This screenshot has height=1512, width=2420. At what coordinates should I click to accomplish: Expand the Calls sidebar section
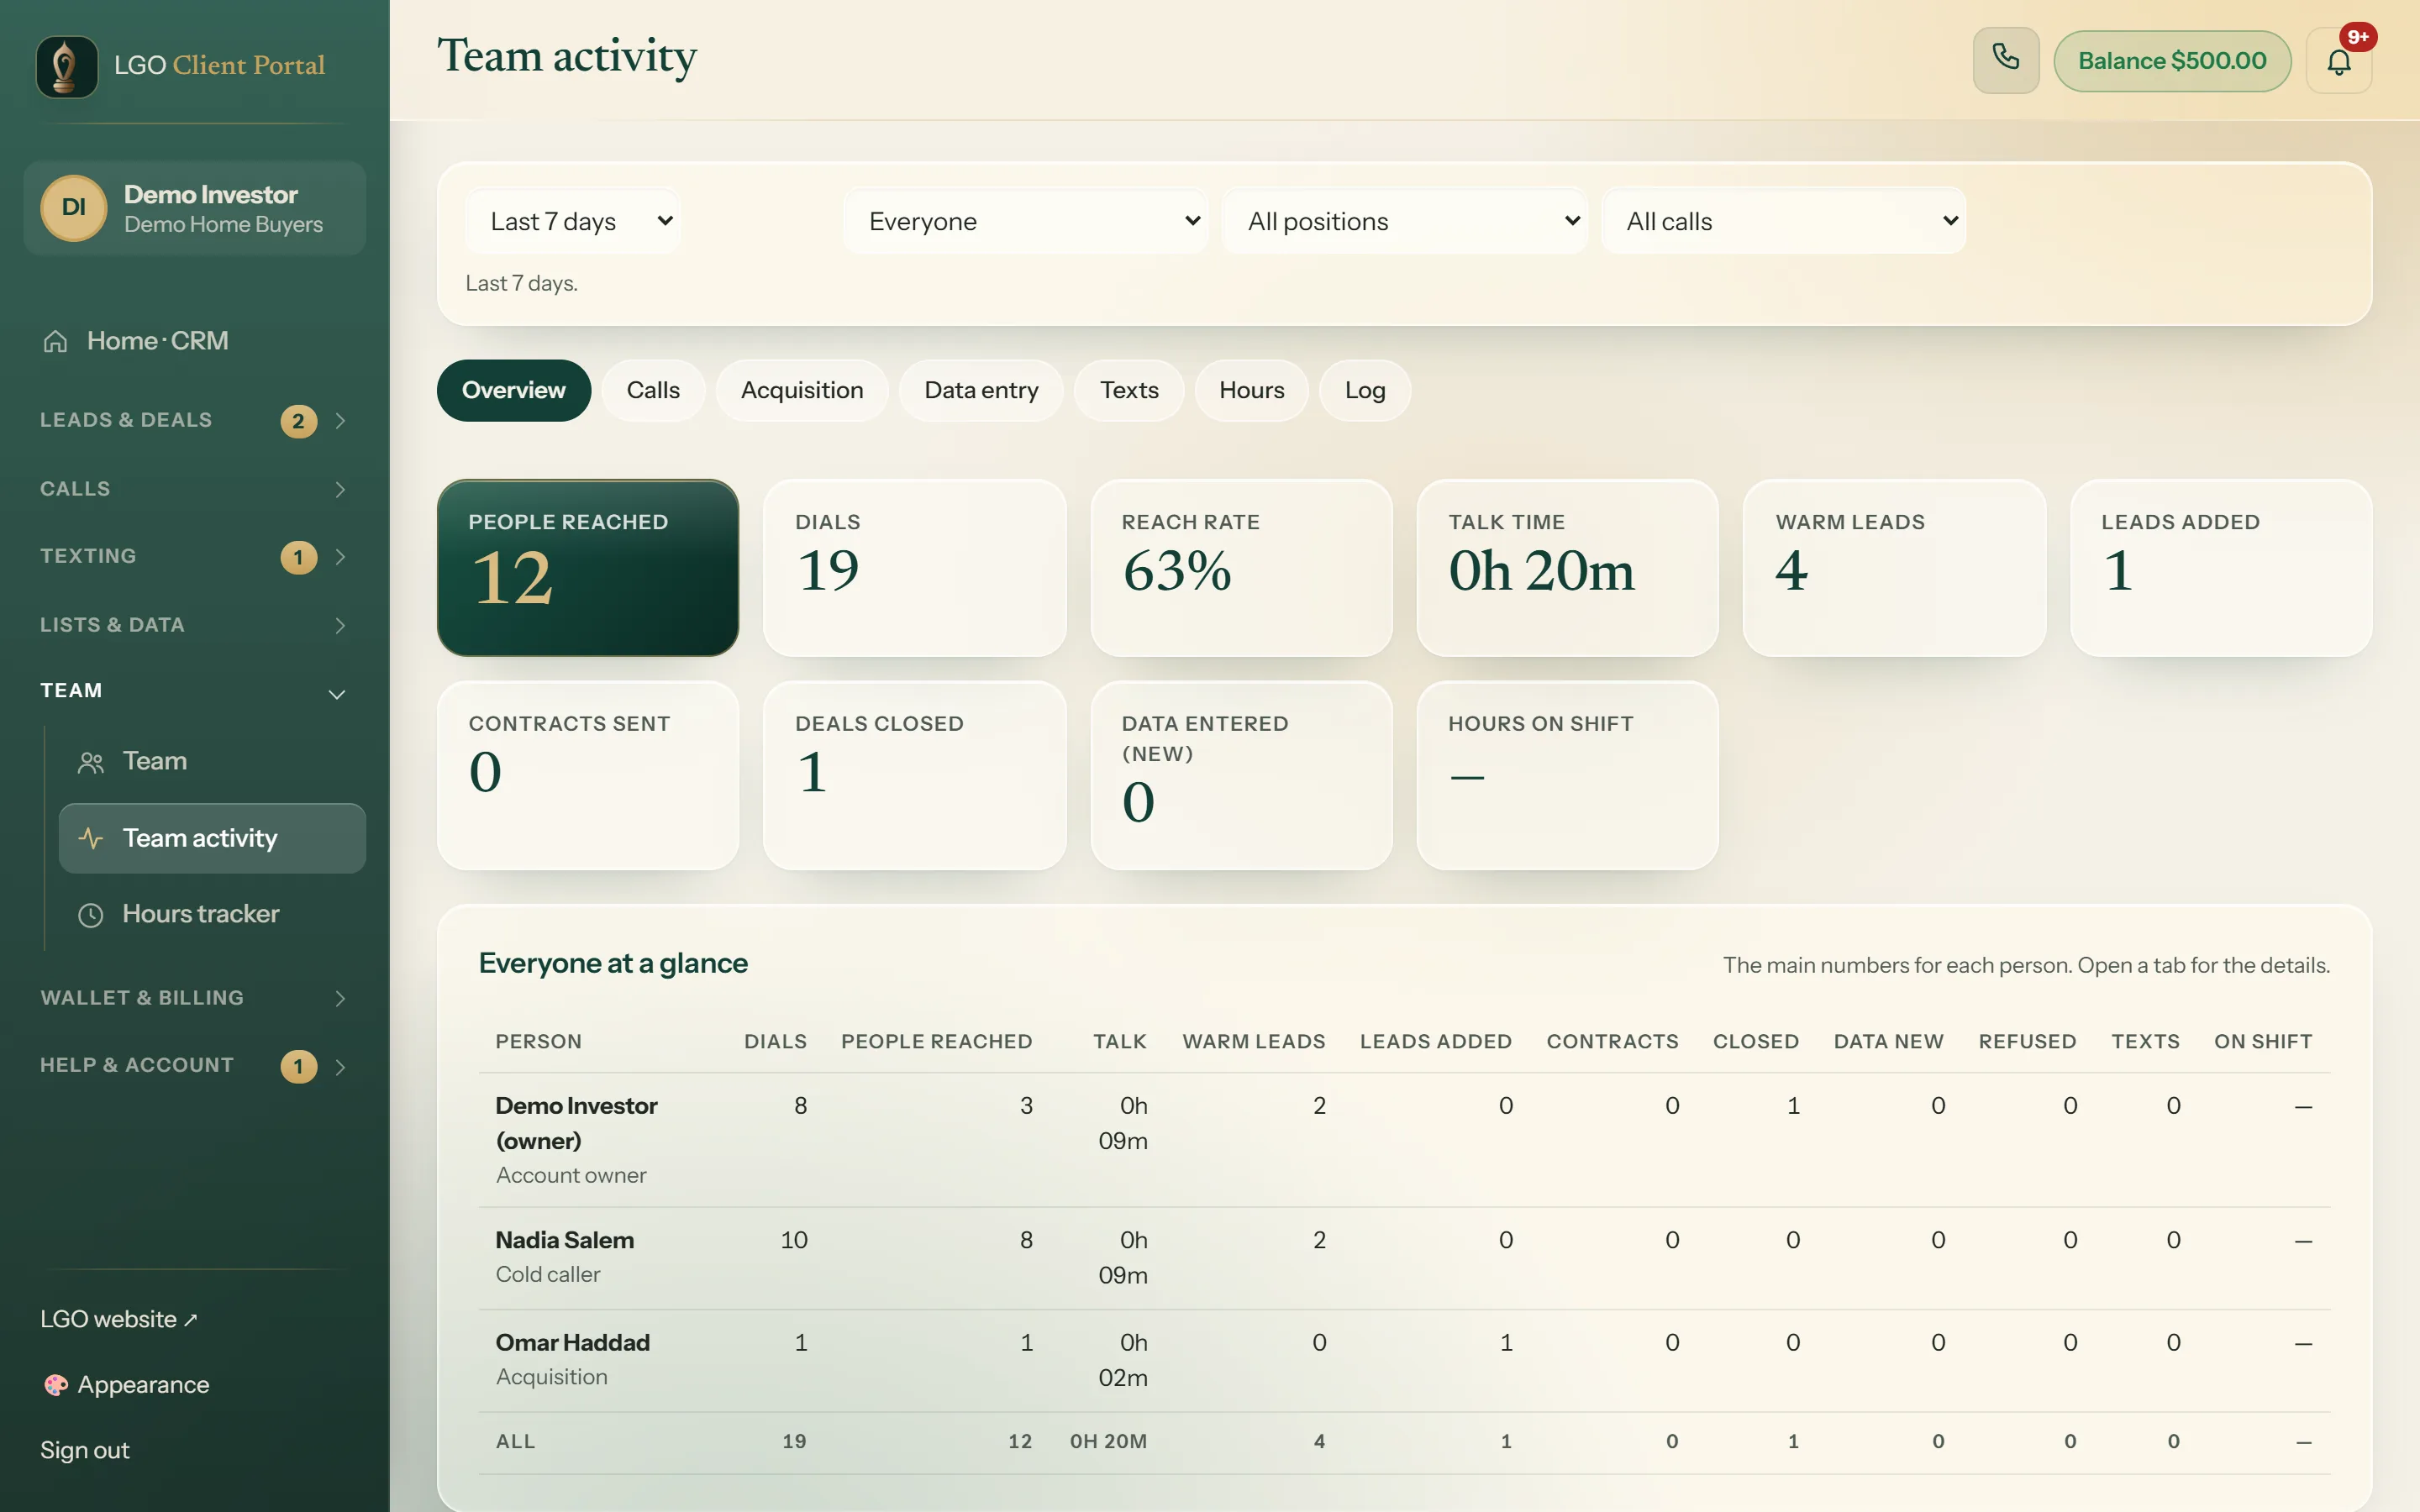[x=195, y=489]
